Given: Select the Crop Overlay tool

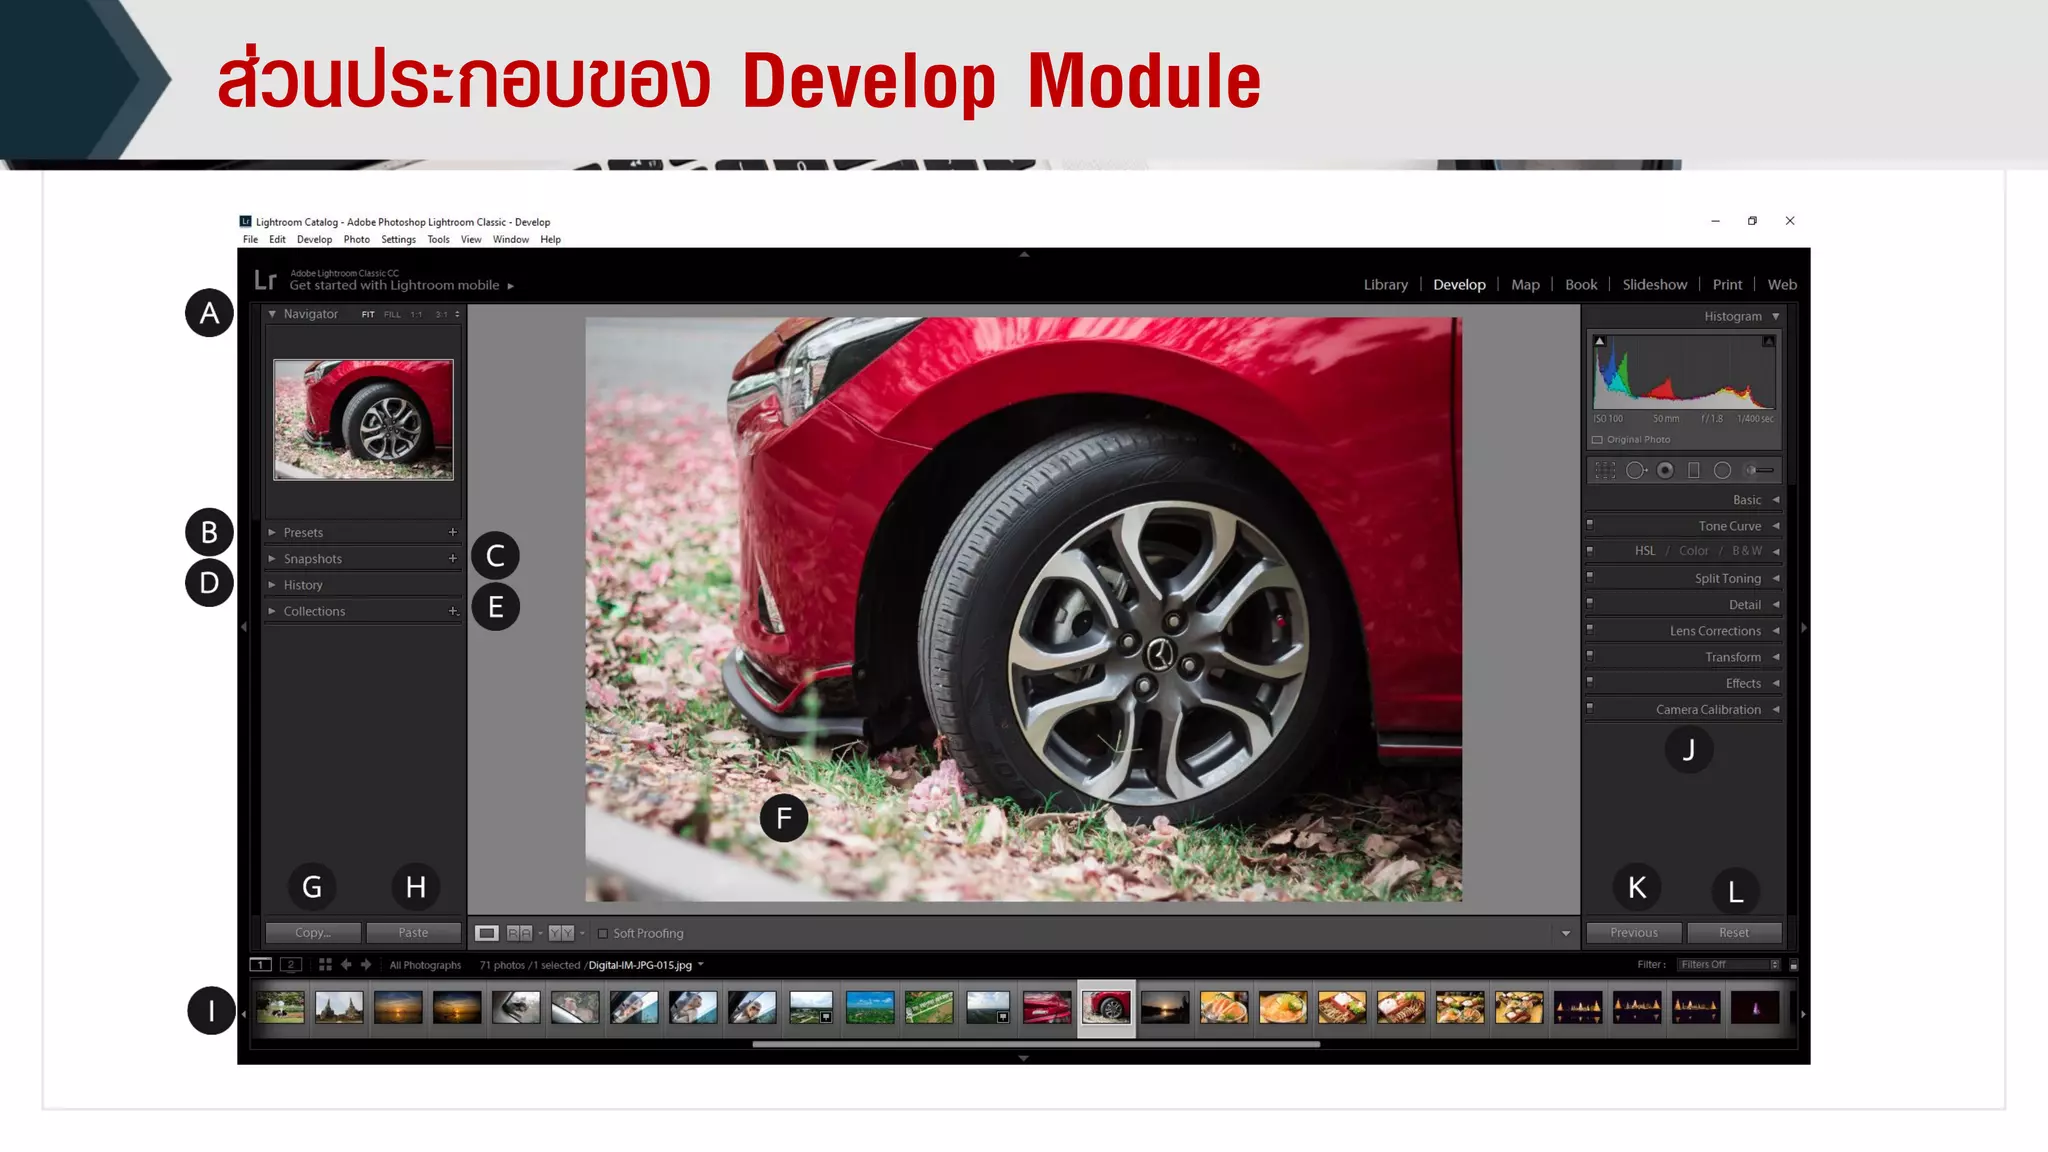Looking at the screenshot, I should (x=1605, y=470).
